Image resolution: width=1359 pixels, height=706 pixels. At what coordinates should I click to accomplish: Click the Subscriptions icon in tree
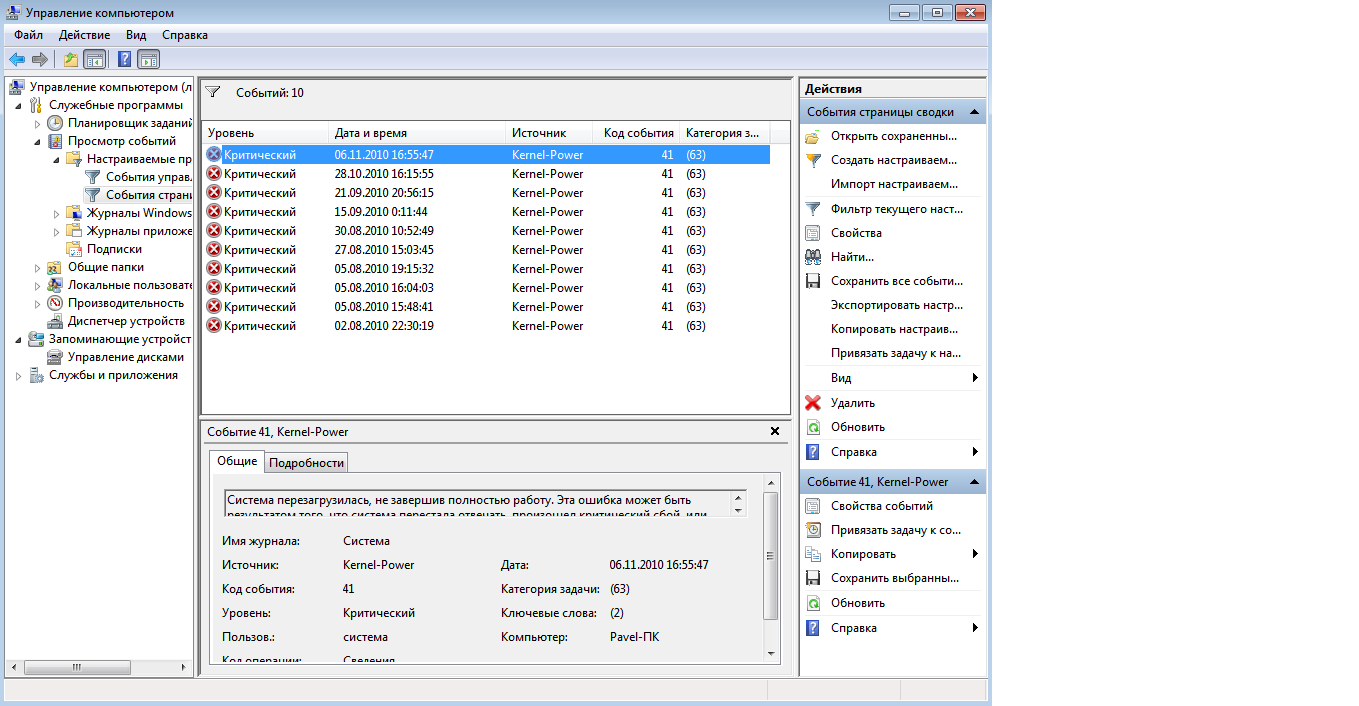(x=74, y=249)
